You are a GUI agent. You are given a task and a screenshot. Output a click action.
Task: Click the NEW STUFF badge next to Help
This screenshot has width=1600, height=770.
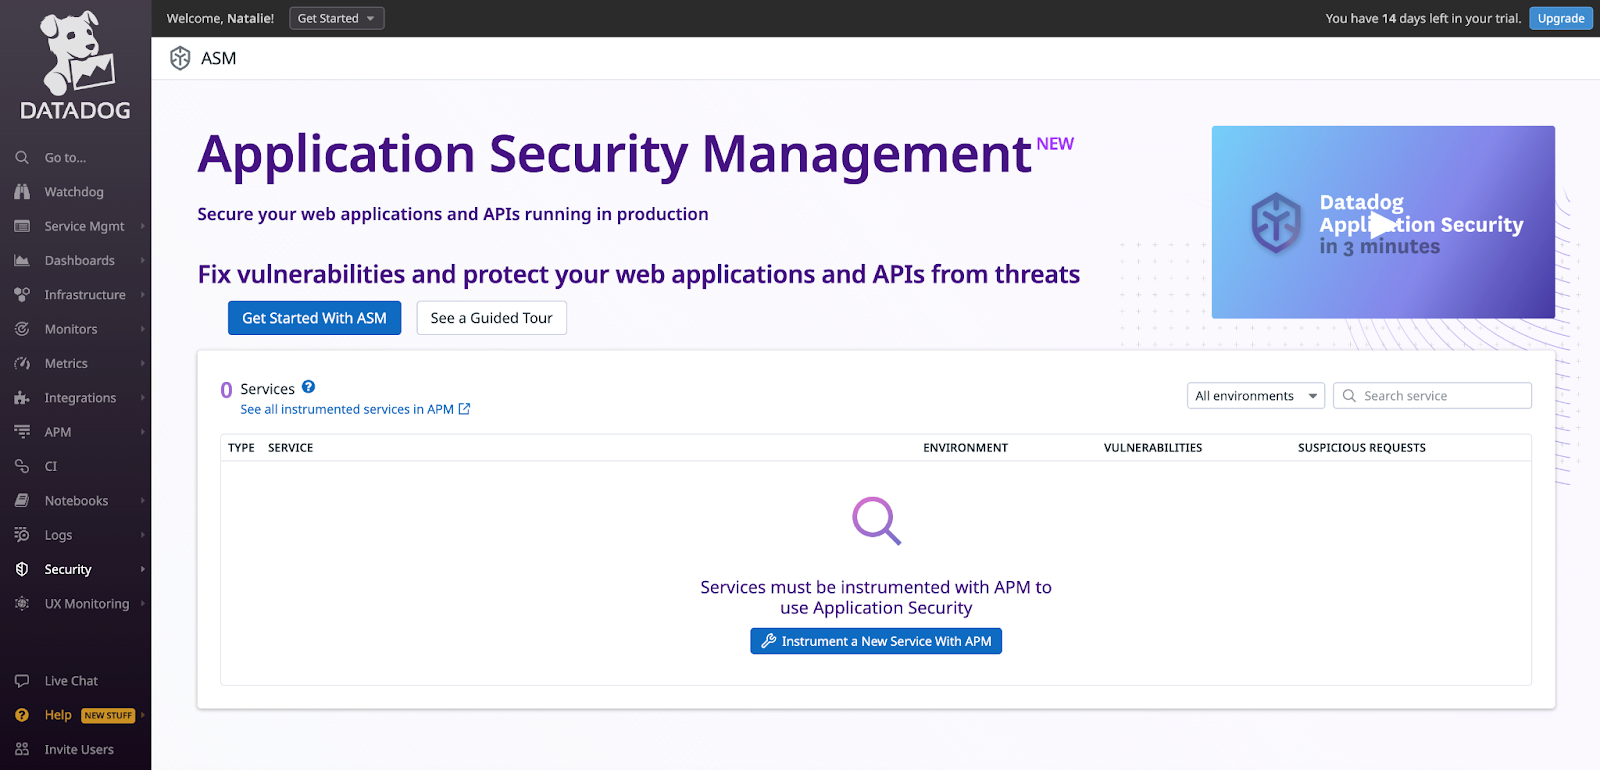108,715
